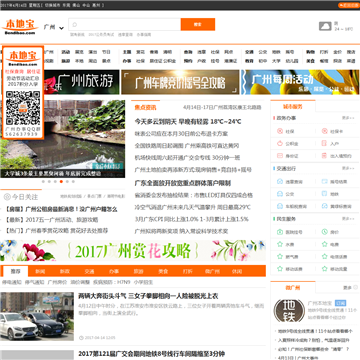Select the first carousel indicator dot

pyautogui.click(x=43, y=182)
